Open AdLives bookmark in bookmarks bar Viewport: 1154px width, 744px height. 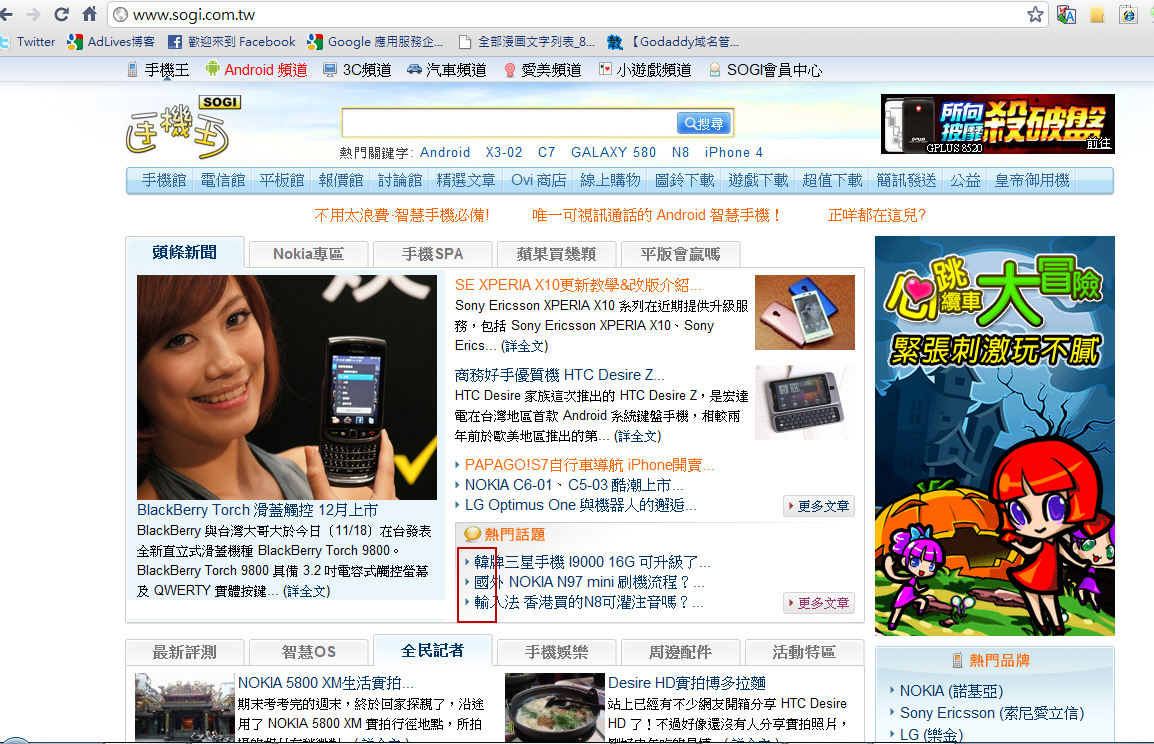[x=111, y=42]
